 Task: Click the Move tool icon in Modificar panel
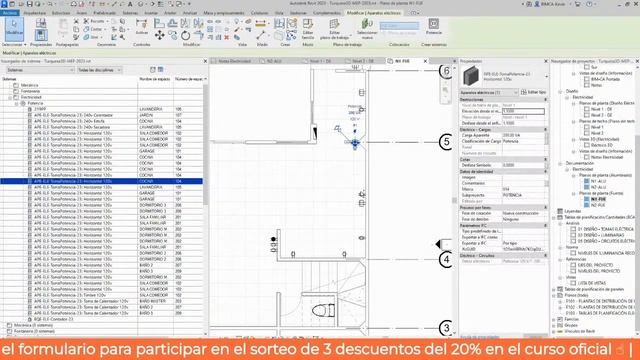pos(160,36)
